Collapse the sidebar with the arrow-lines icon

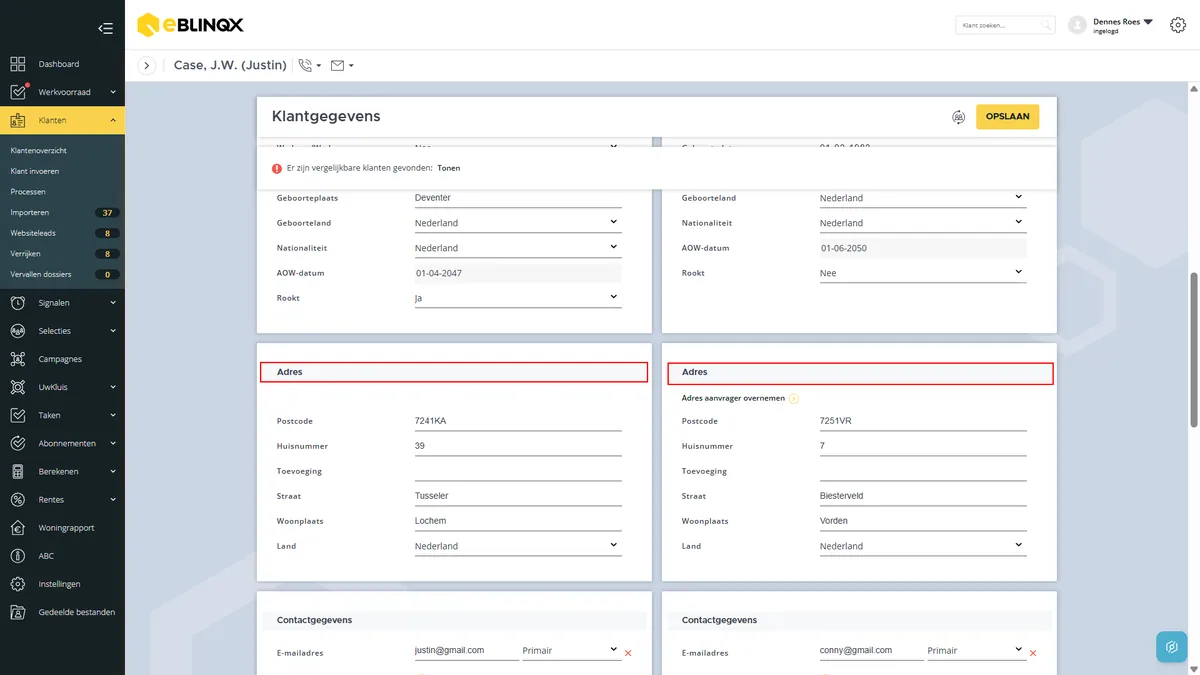pos(105,28)
